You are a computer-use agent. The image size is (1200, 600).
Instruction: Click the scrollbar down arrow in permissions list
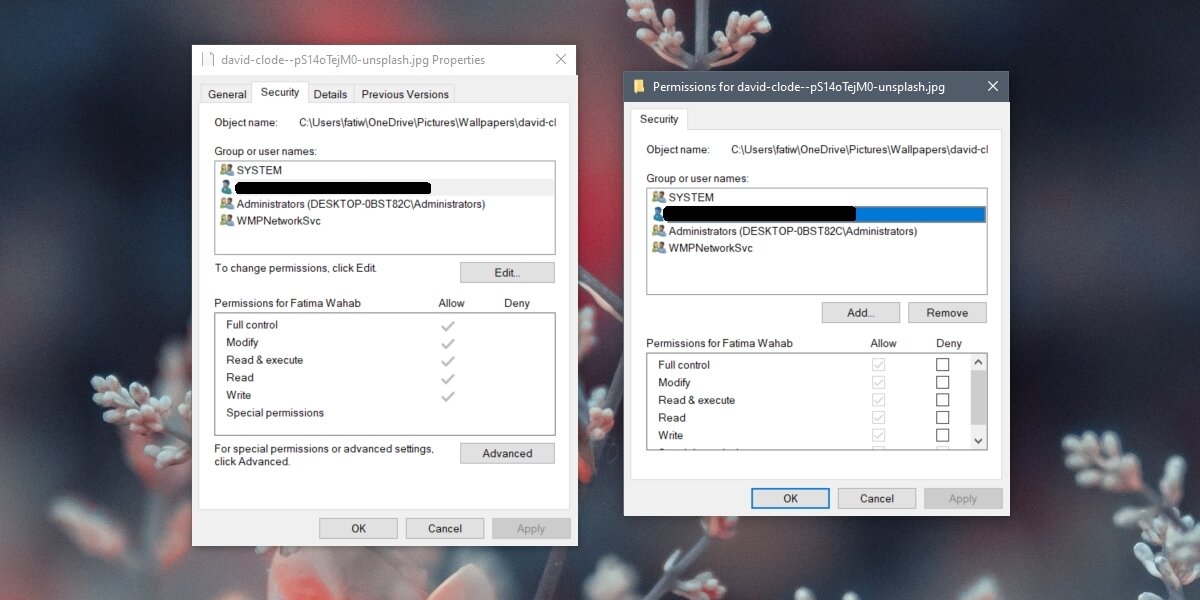978,440
